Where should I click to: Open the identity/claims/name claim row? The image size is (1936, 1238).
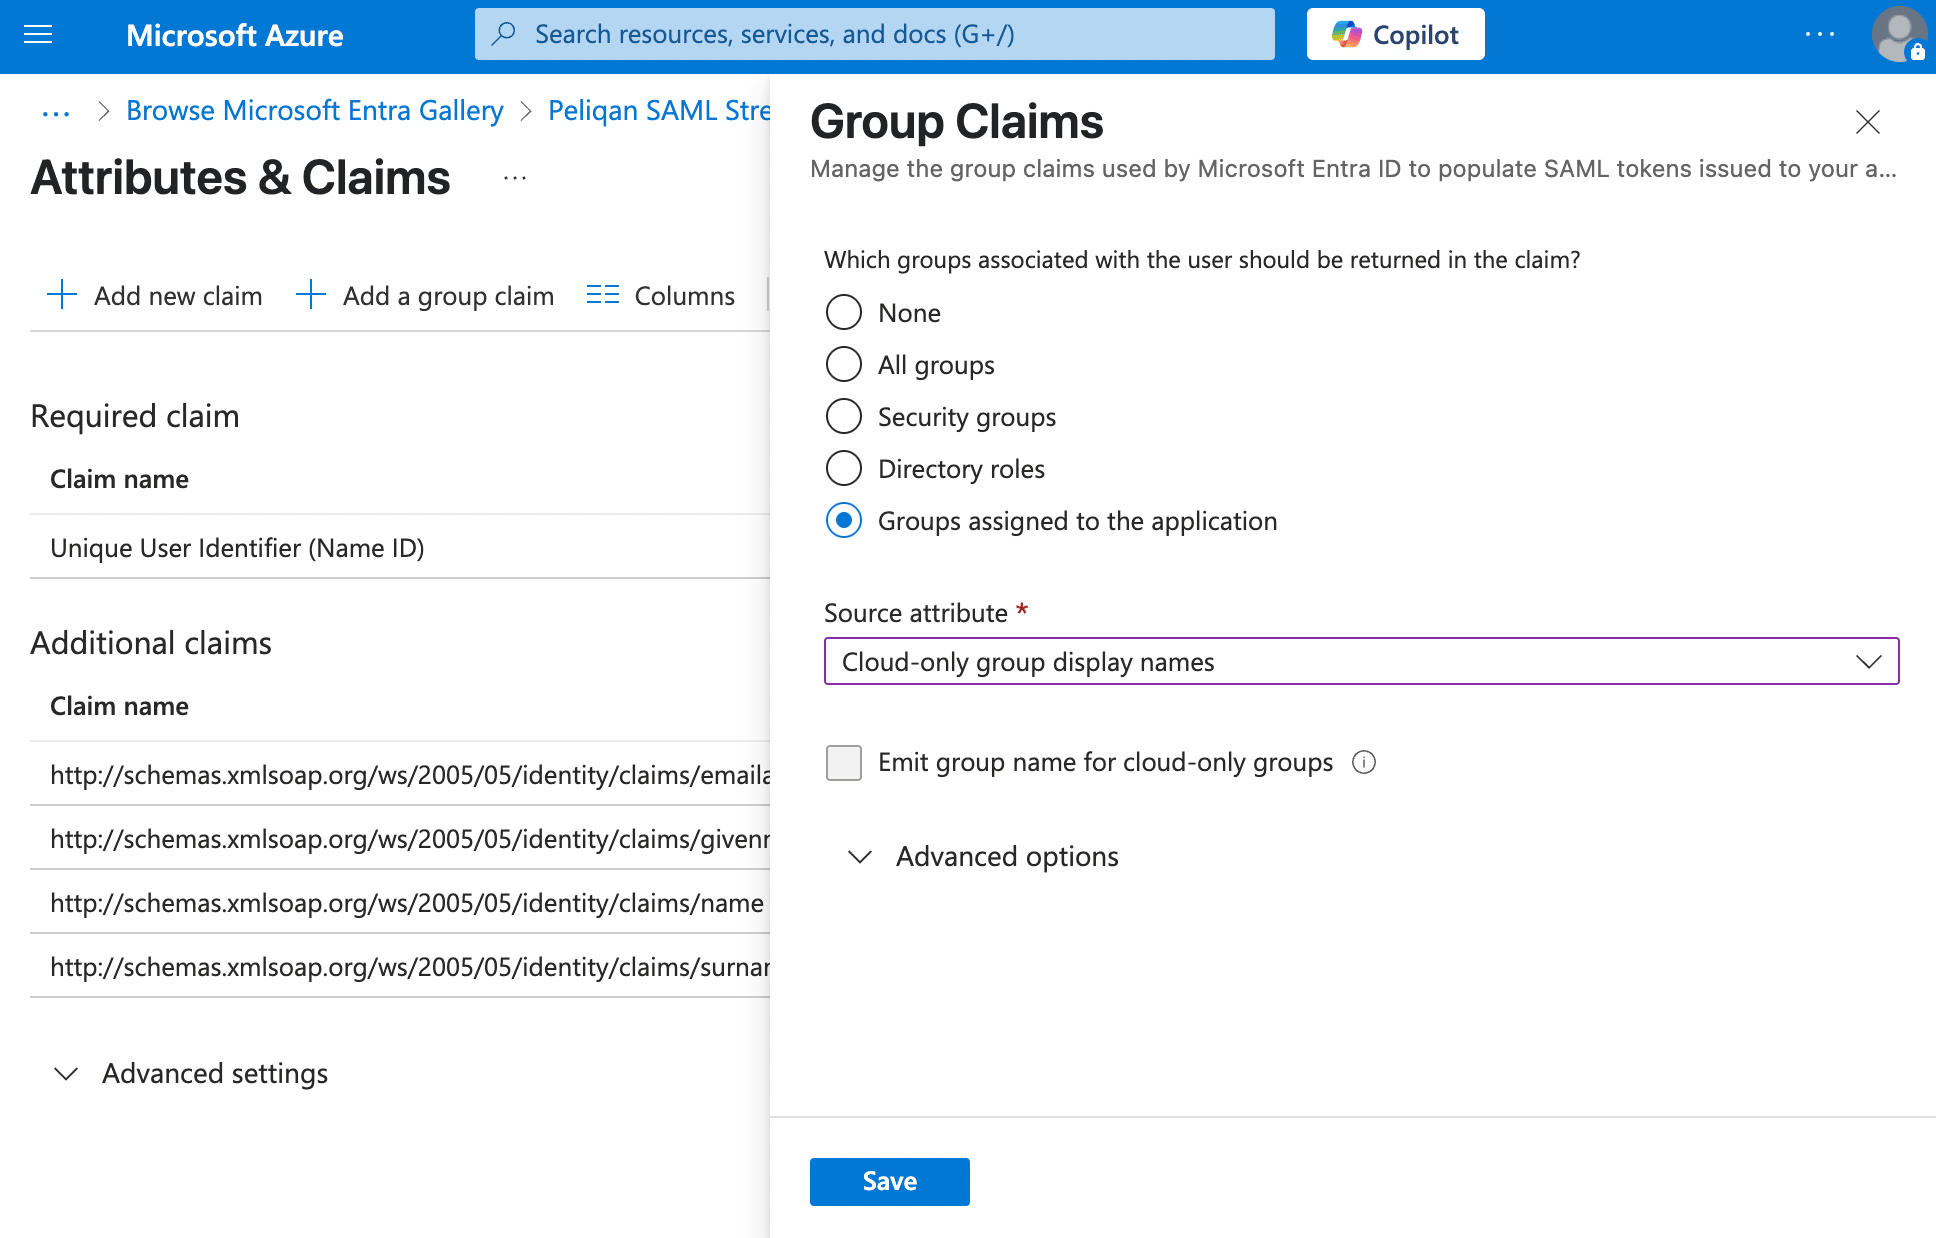[x=400, y=902]
